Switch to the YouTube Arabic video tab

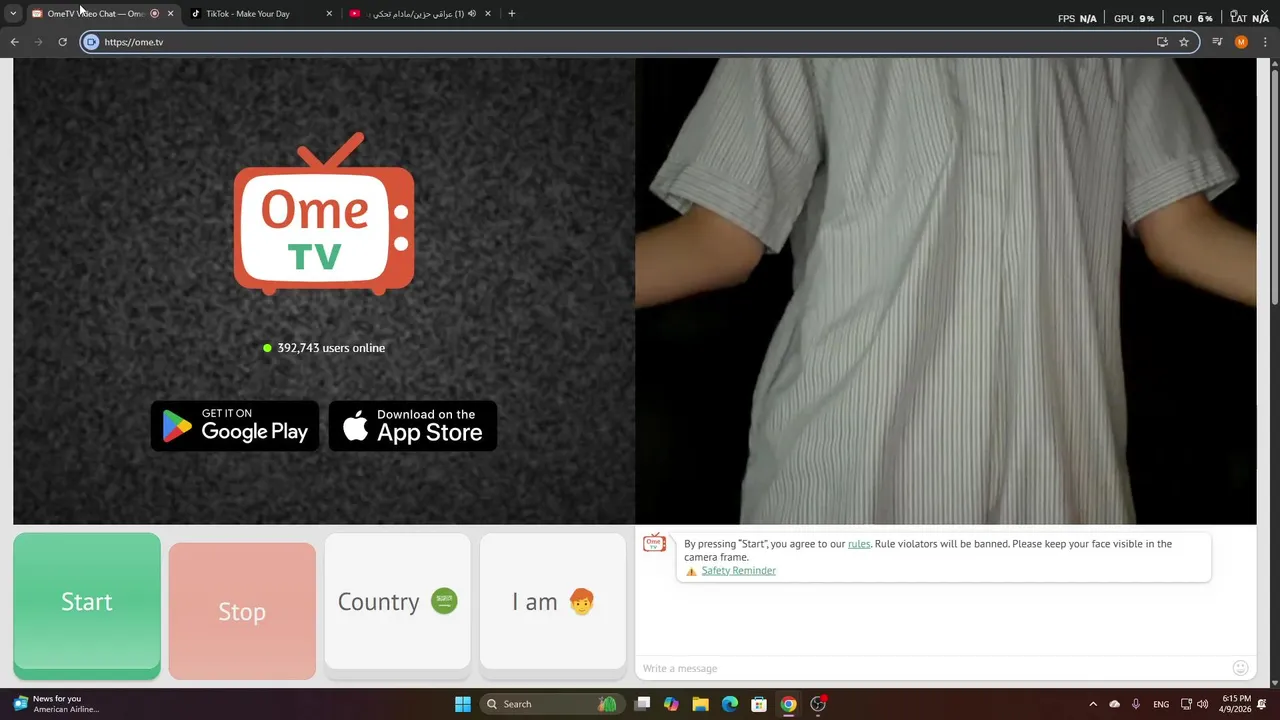(x=419, y=14)
